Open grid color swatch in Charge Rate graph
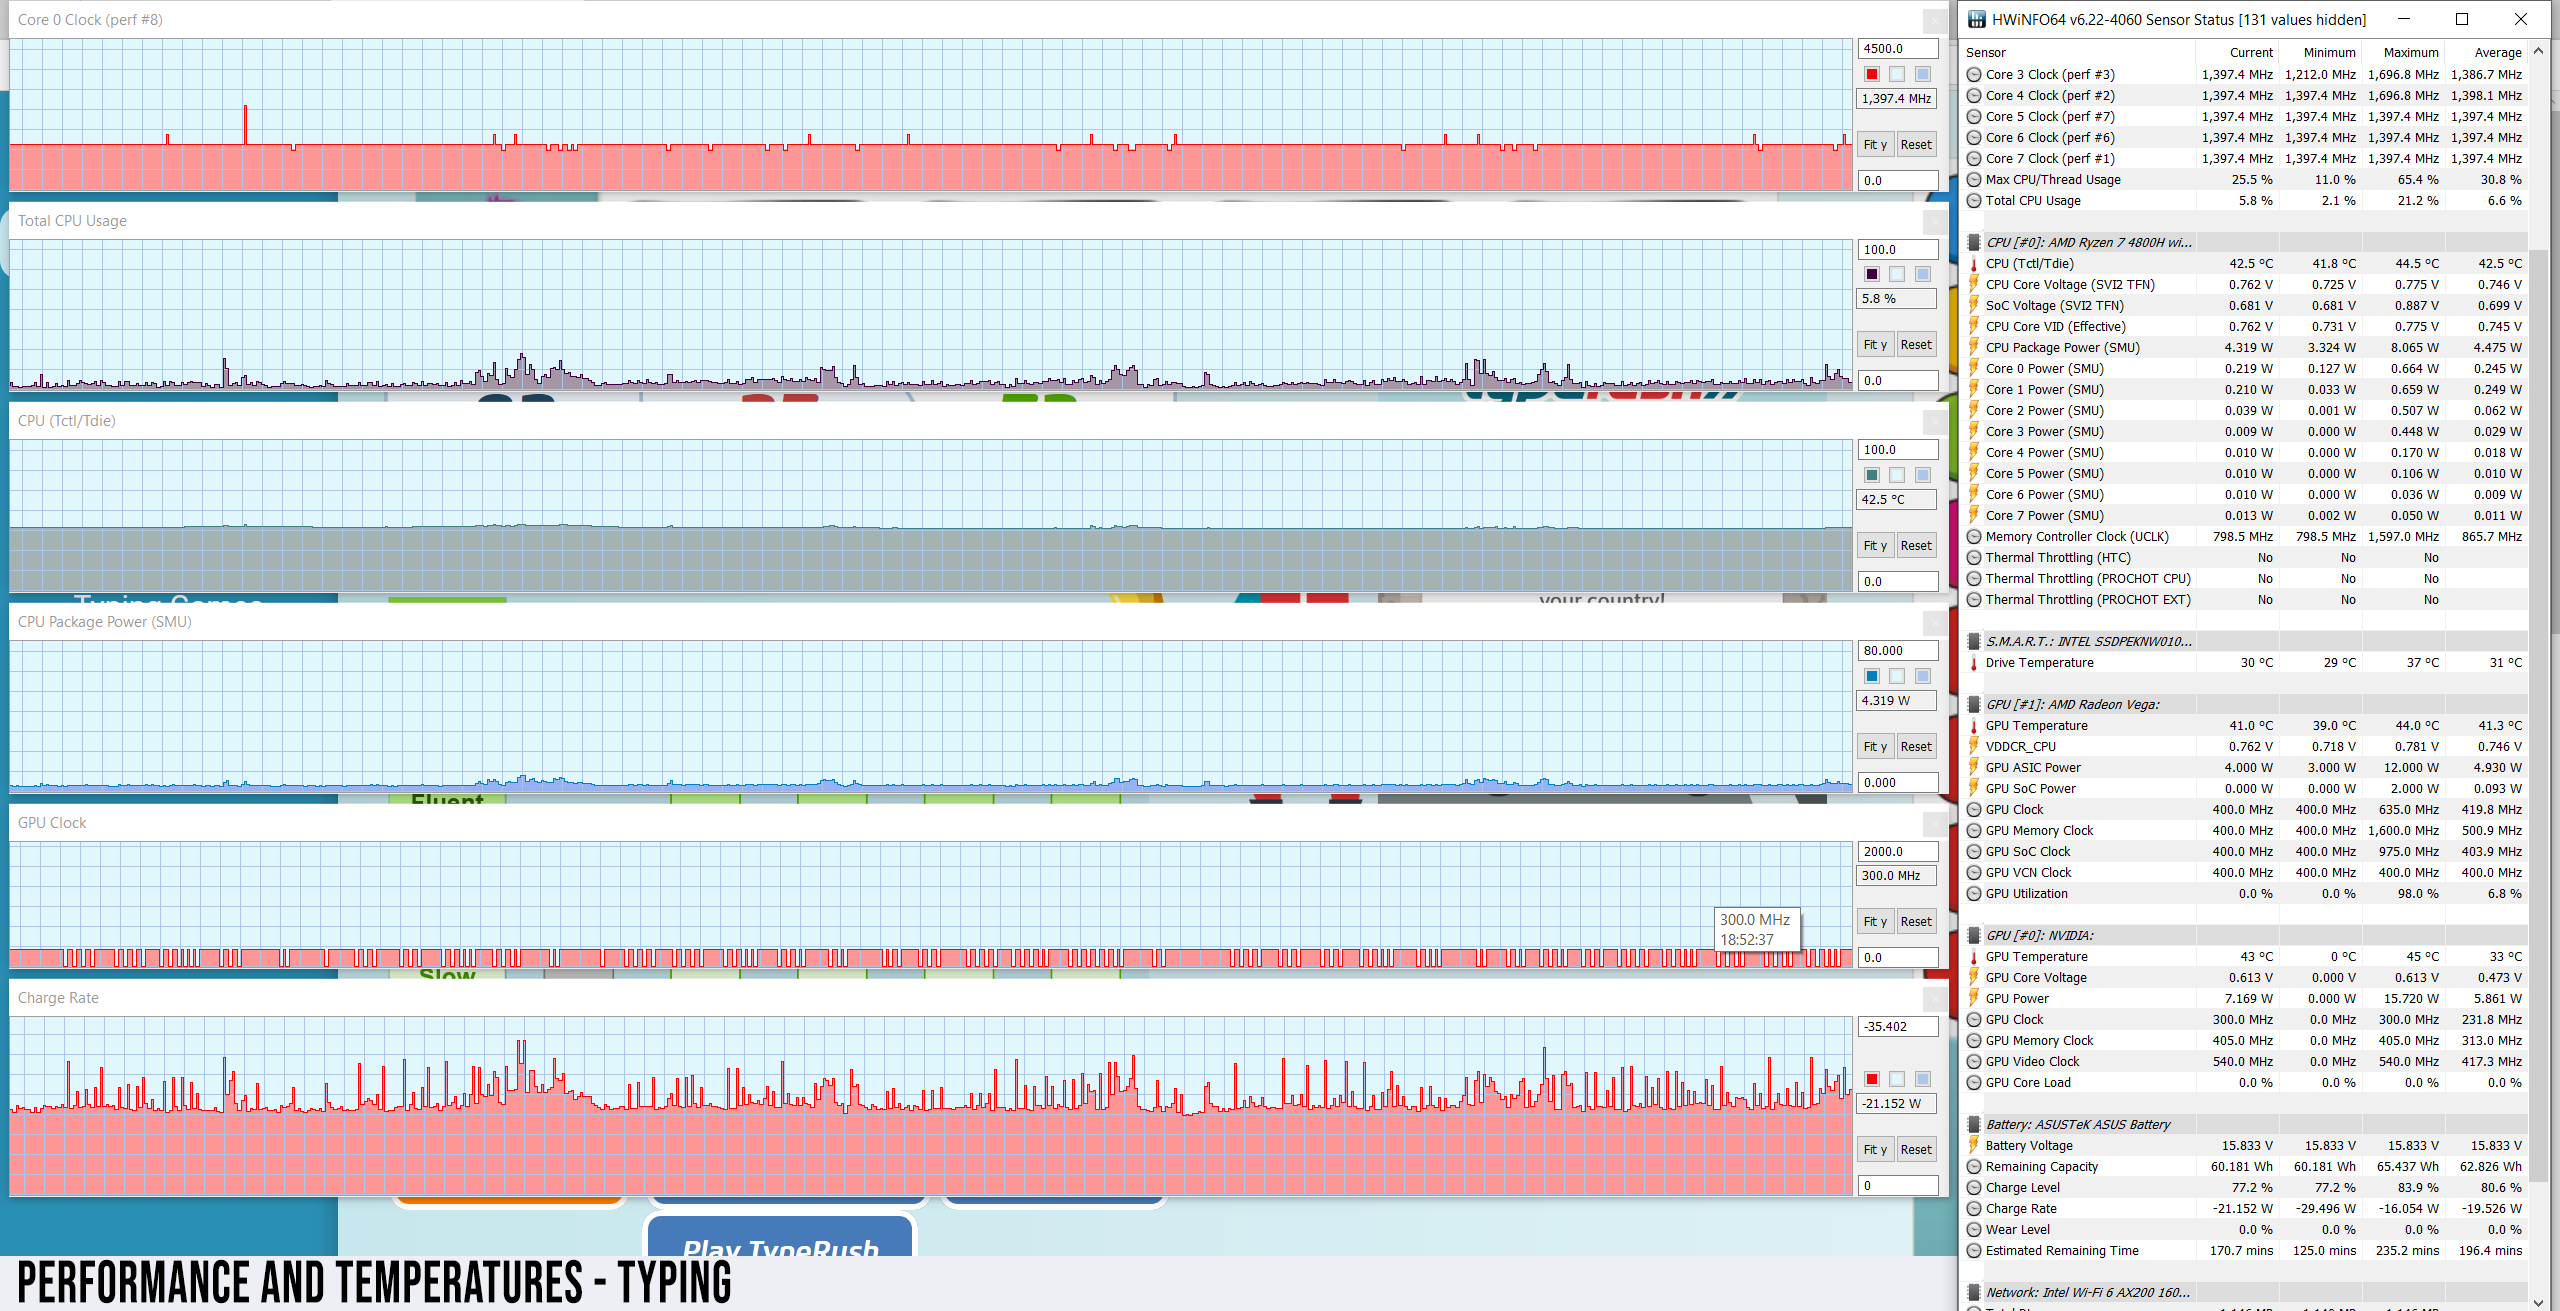The image size is (2560, 1311). coord(1923,1079)
